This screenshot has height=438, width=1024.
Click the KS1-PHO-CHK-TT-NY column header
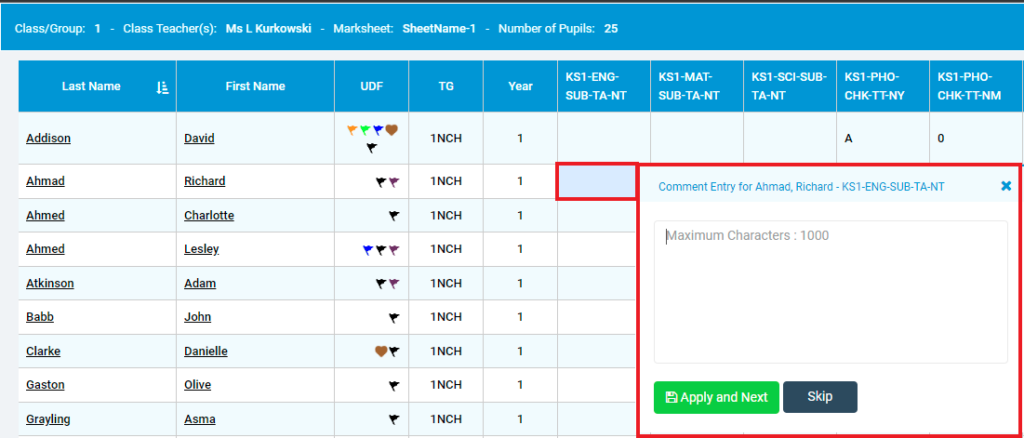click(x=883, y=86)
